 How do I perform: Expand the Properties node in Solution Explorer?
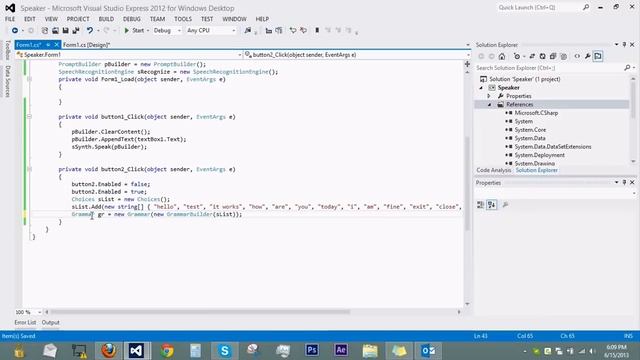[489, 96]
